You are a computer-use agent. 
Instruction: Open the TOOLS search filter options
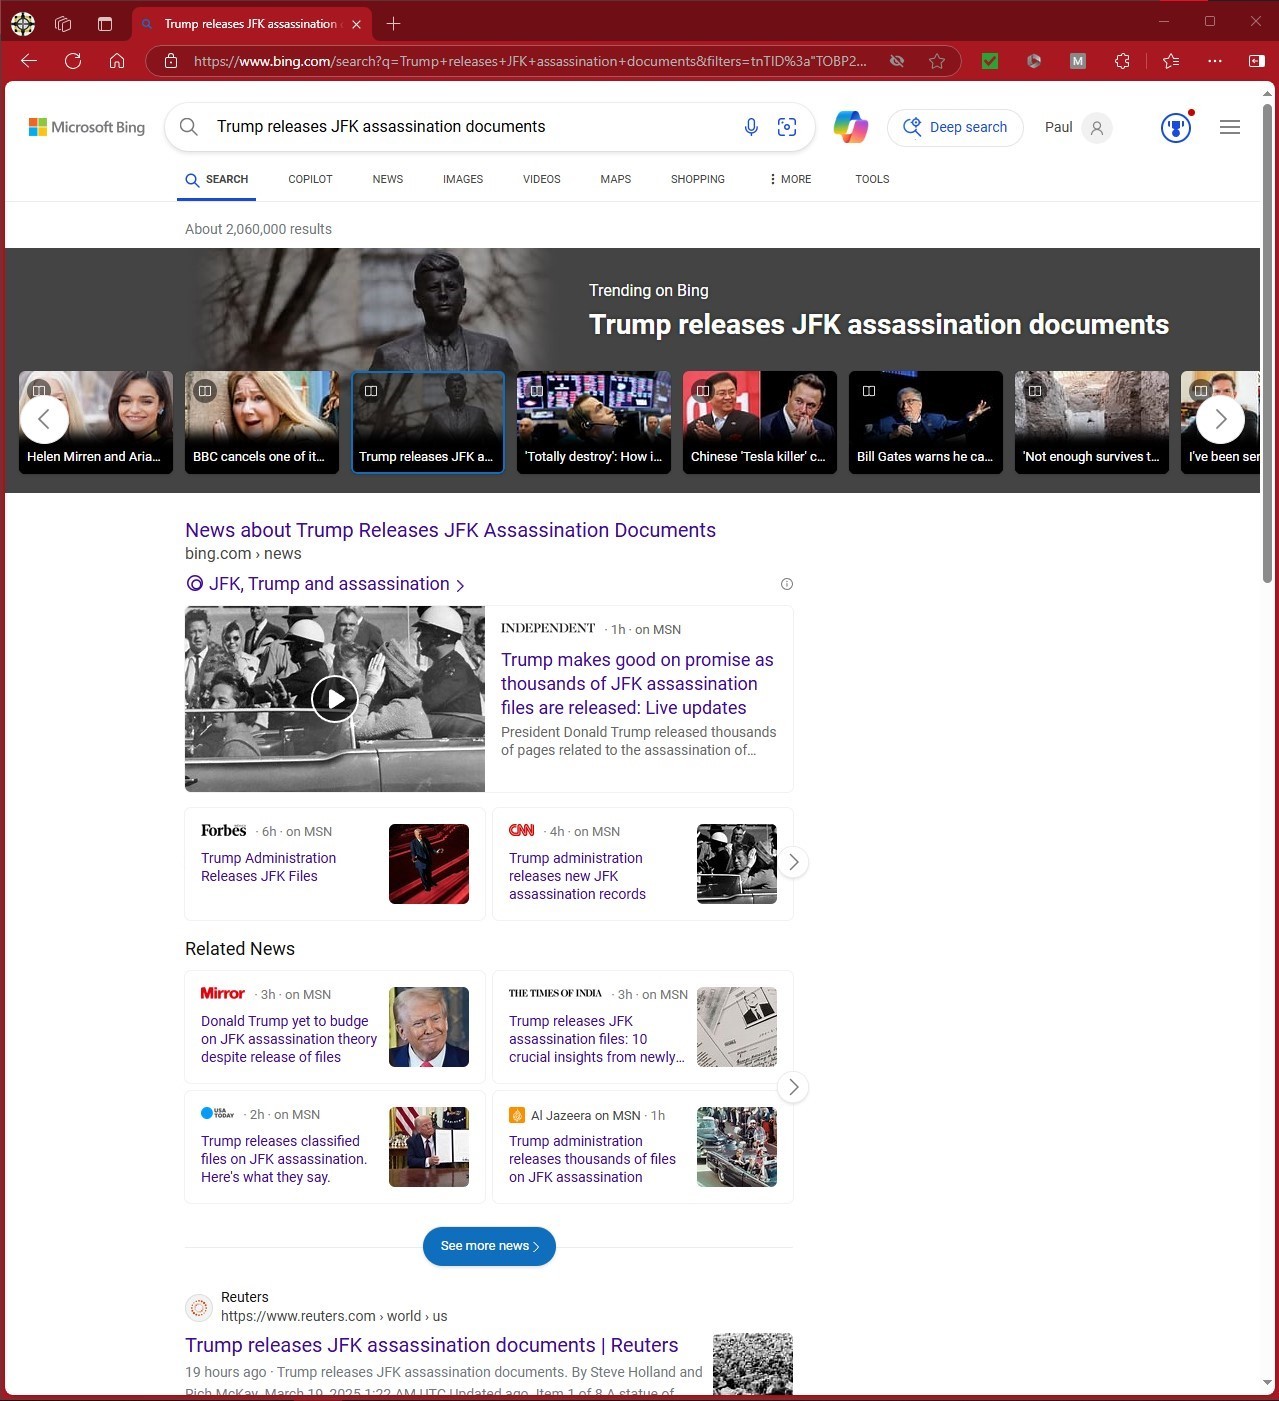pos(872,179)
